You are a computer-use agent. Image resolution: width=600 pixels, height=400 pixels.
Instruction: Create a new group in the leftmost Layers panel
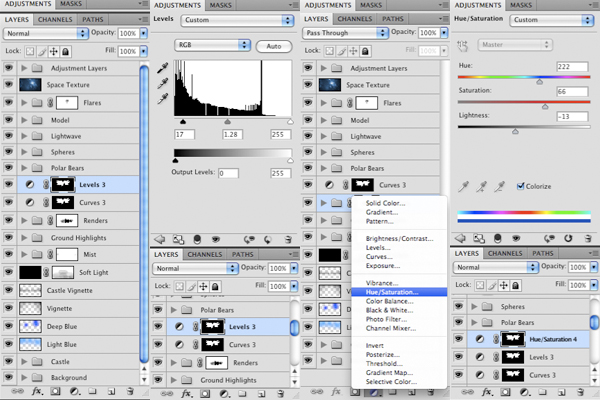[x=92, y=391]
